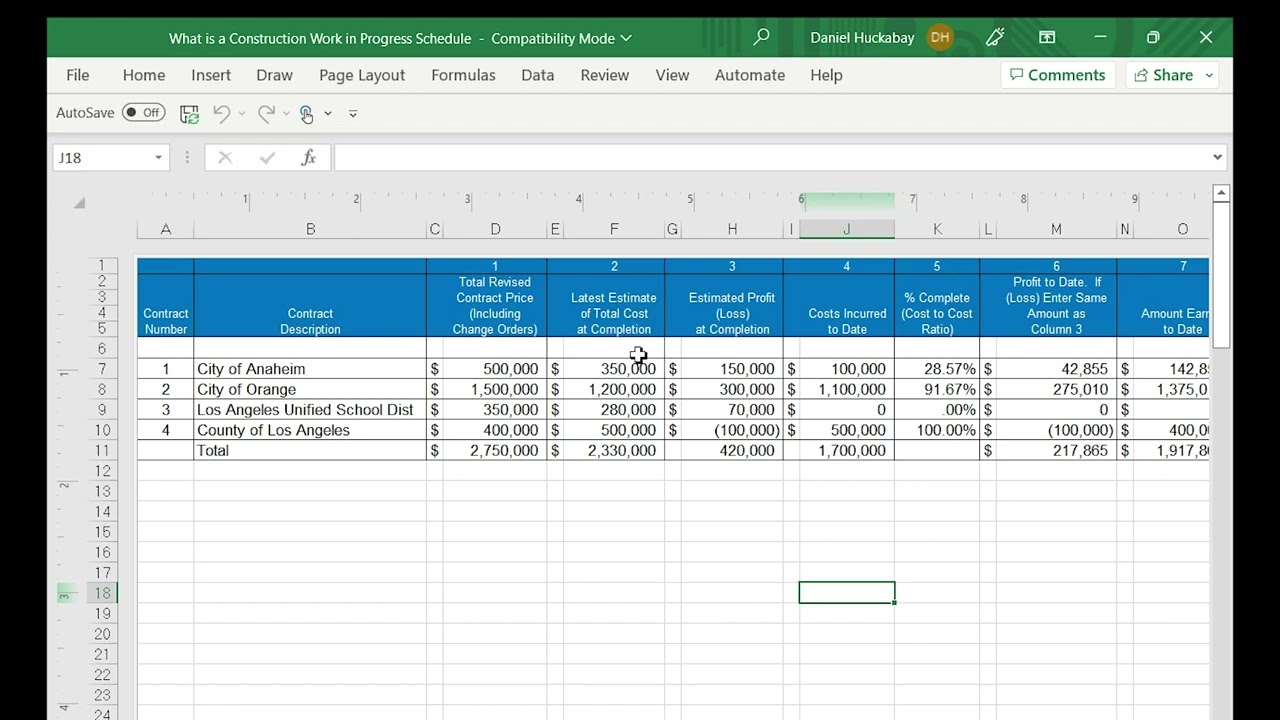The width and height of the screenshot is (1280, 720).
Task: Click the formula bar Enter checkmark icon
Action: point(267,158)
